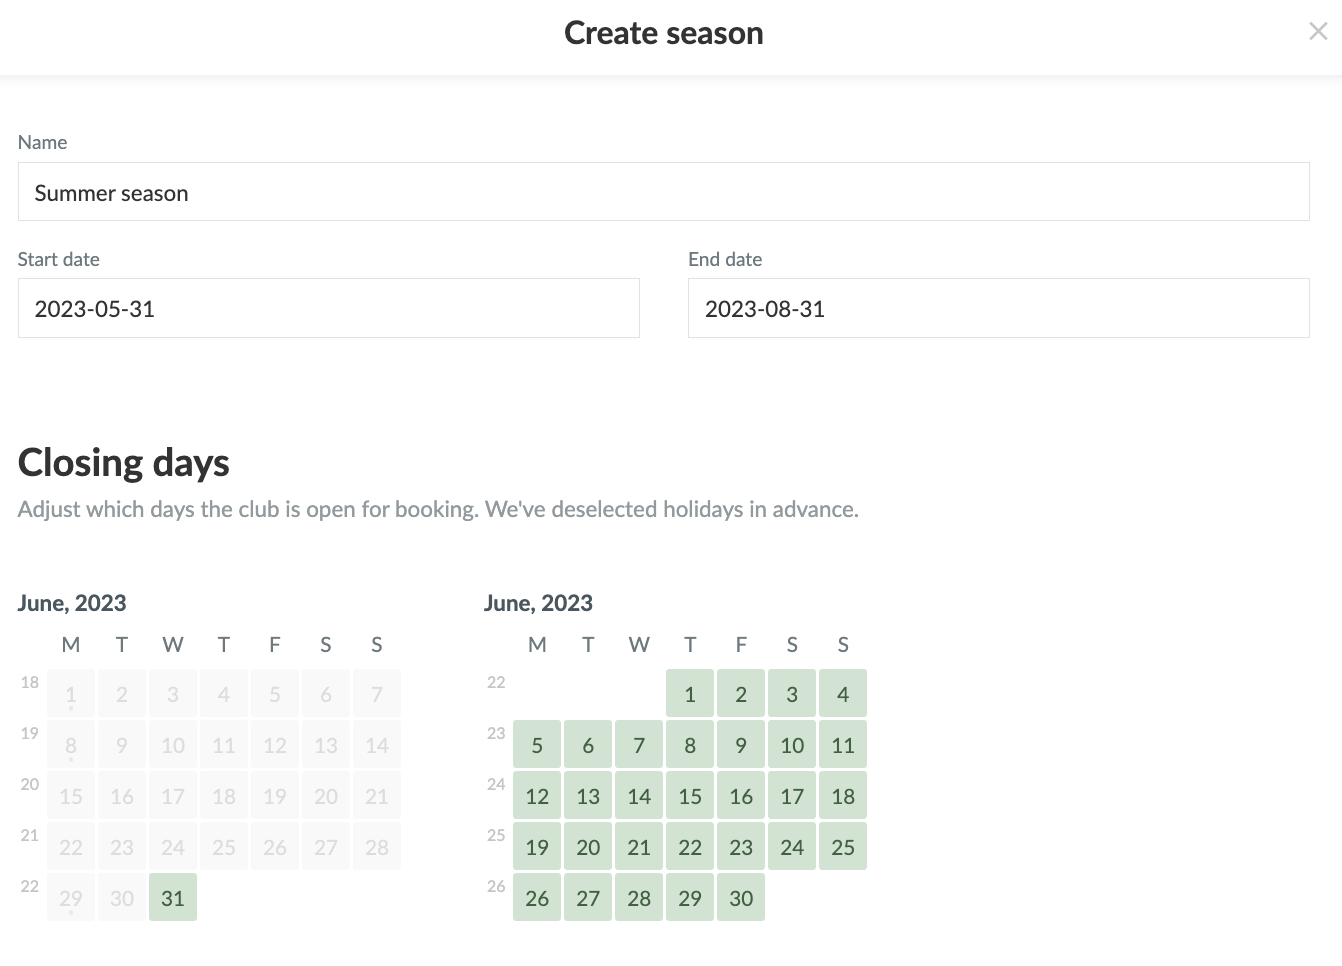
Task: Click greyed-out day 1 in week 18
Action: coord(71,694)
